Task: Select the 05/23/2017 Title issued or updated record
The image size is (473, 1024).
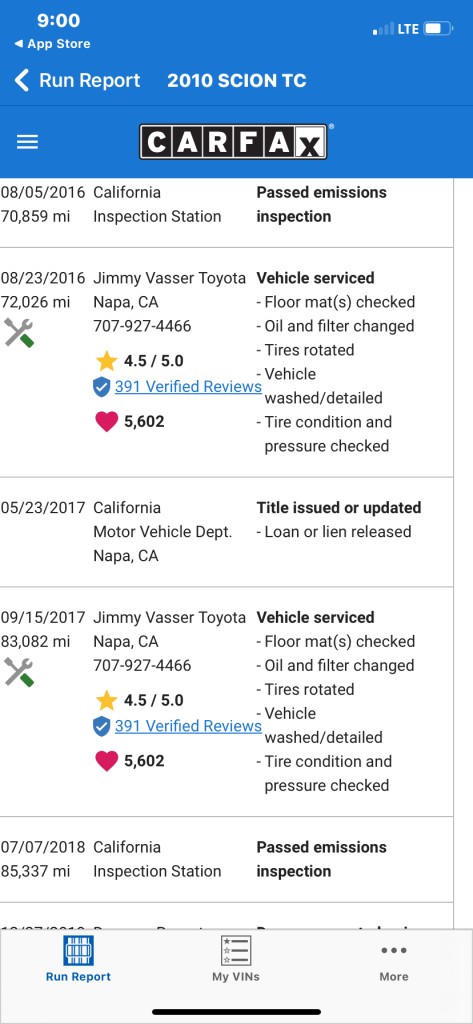Action: [x=227, y=532]
